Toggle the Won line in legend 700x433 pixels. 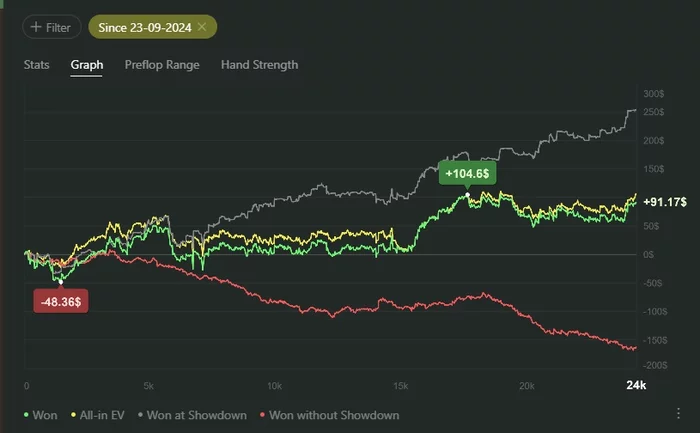(x=42, y=415)
